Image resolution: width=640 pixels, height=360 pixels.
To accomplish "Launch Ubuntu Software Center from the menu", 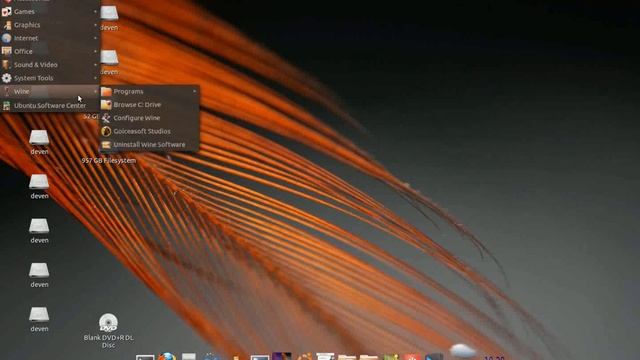I will (x=50, y=106).
